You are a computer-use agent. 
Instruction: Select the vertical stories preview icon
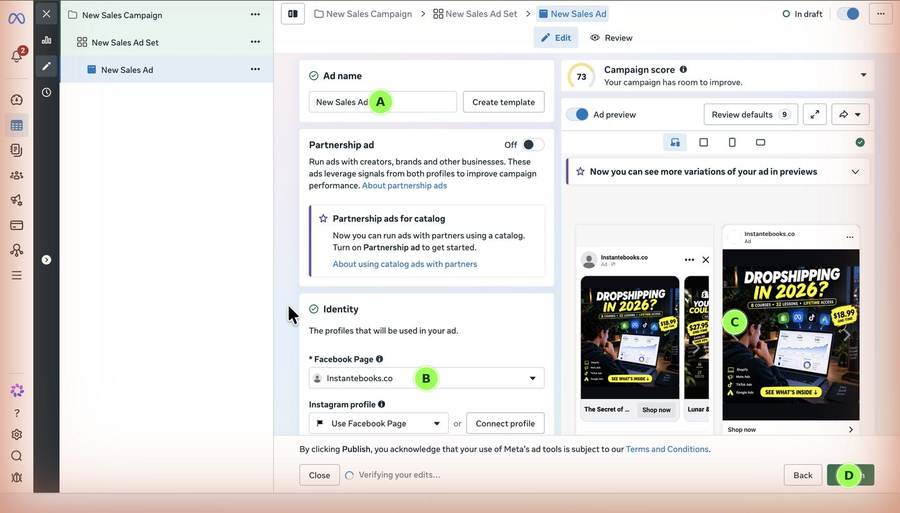pyautogui.click(x=732, y=142)
